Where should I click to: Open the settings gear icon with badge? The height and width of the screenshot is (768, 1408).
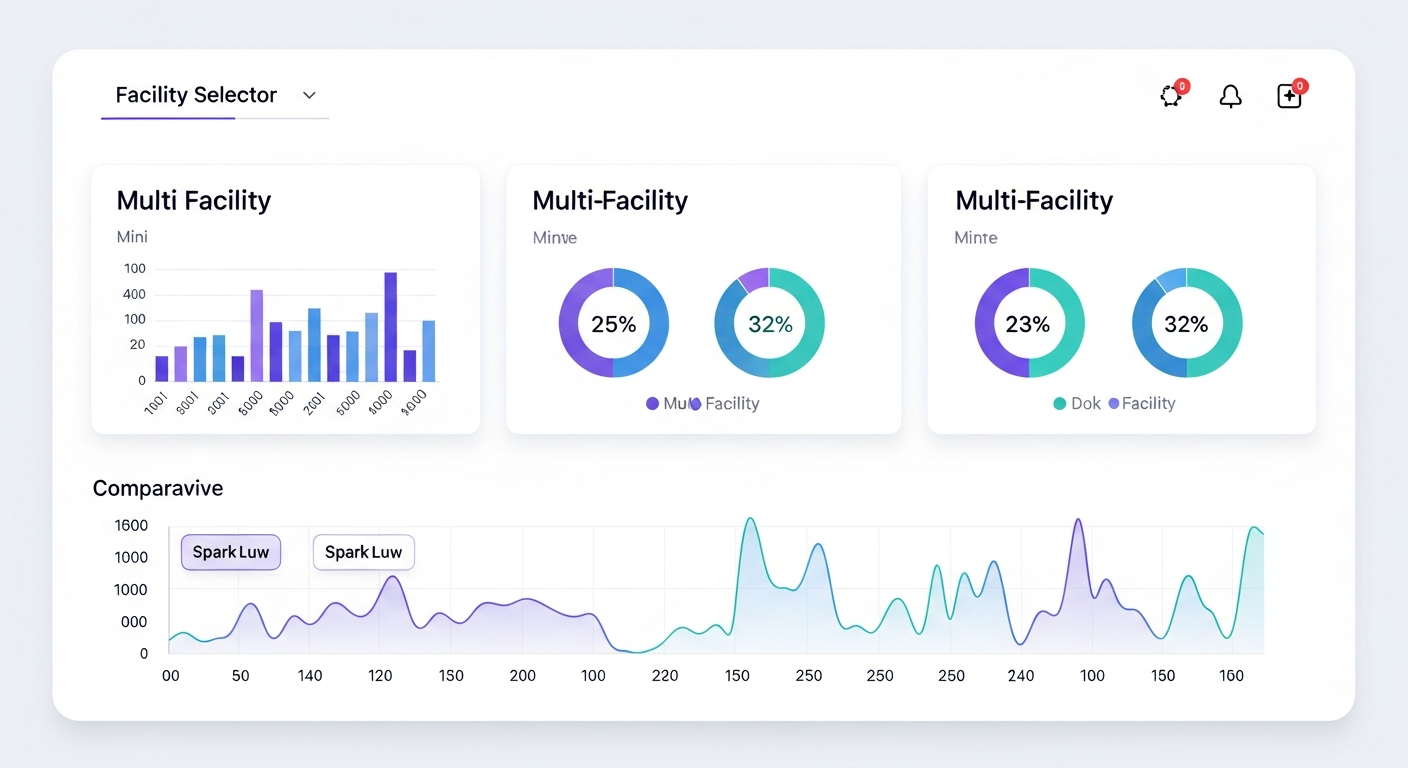click(1171, 96)
